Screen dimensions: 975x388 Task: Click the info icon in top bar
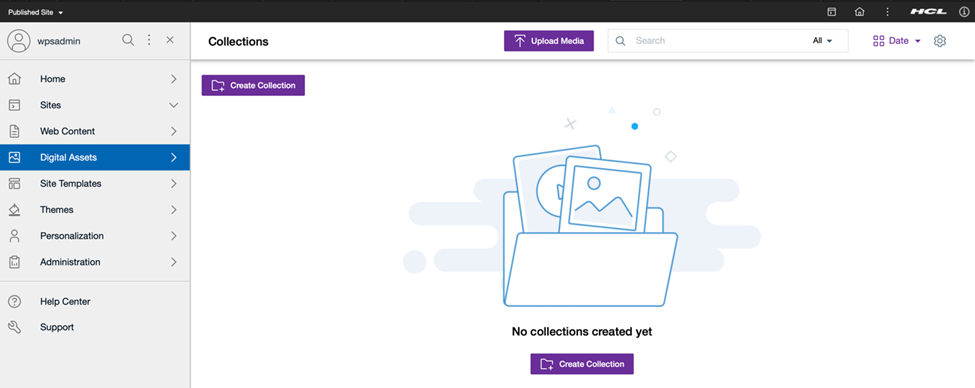pos(963,12)
